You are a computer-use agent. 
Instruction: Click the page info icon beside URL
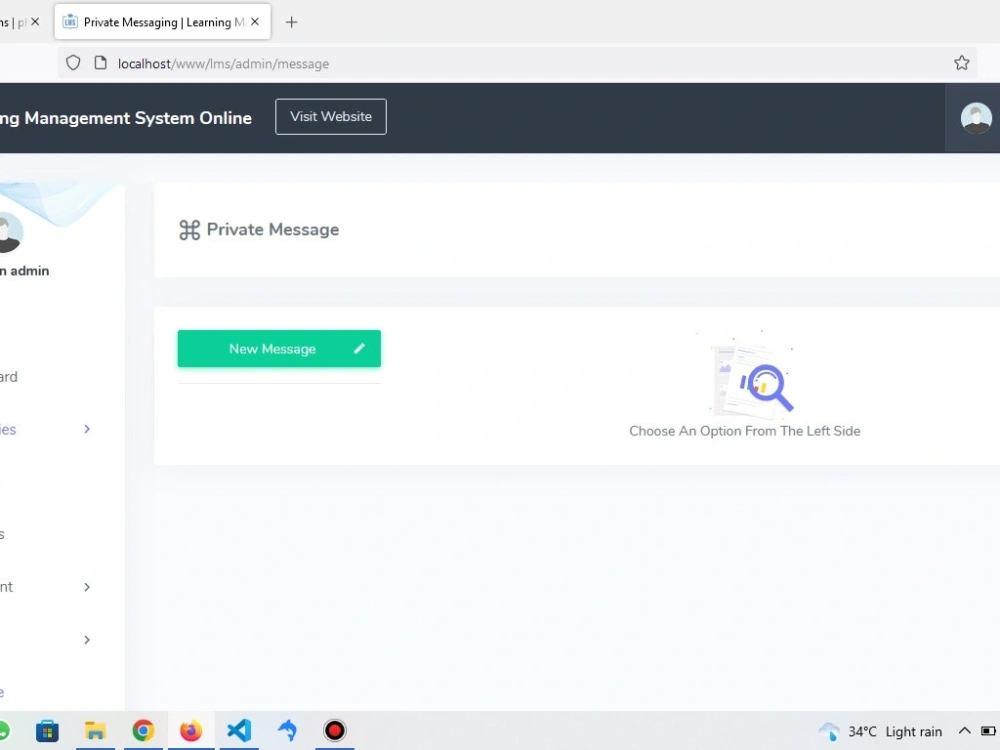[100, 63]
